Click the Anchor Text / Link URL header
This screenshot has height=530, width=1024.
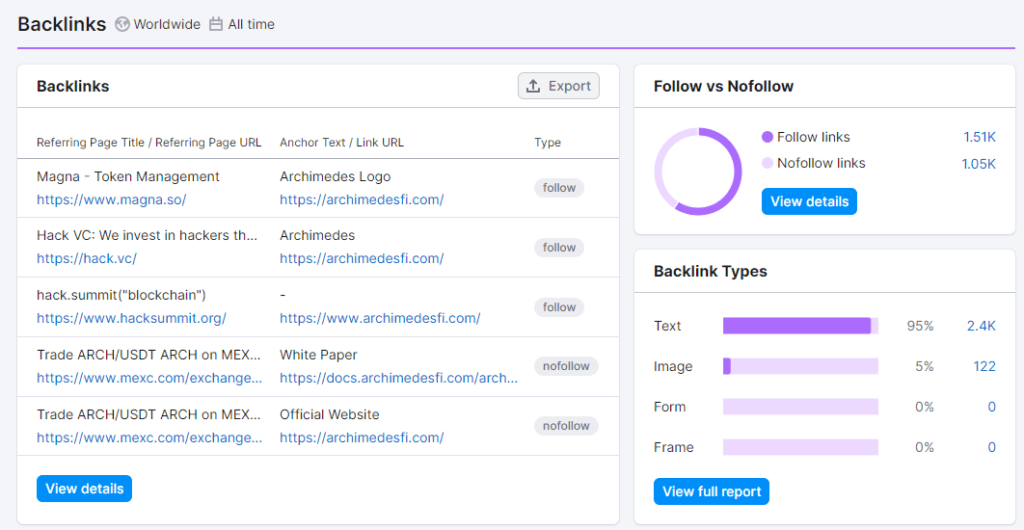click(x=342, y=142)
